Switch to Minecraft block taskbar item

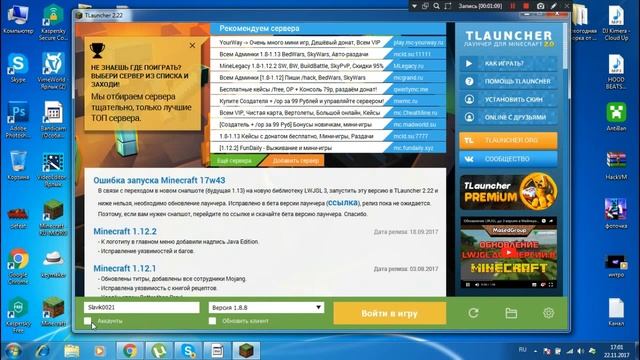(x=247, y=351)
